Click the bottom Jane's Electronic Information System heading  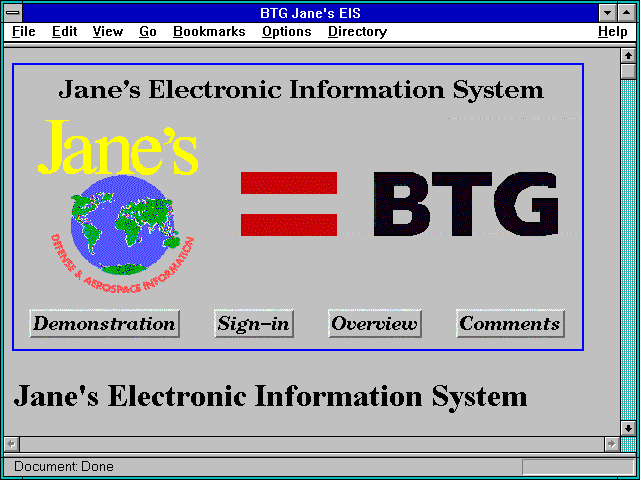pos(270,397)
